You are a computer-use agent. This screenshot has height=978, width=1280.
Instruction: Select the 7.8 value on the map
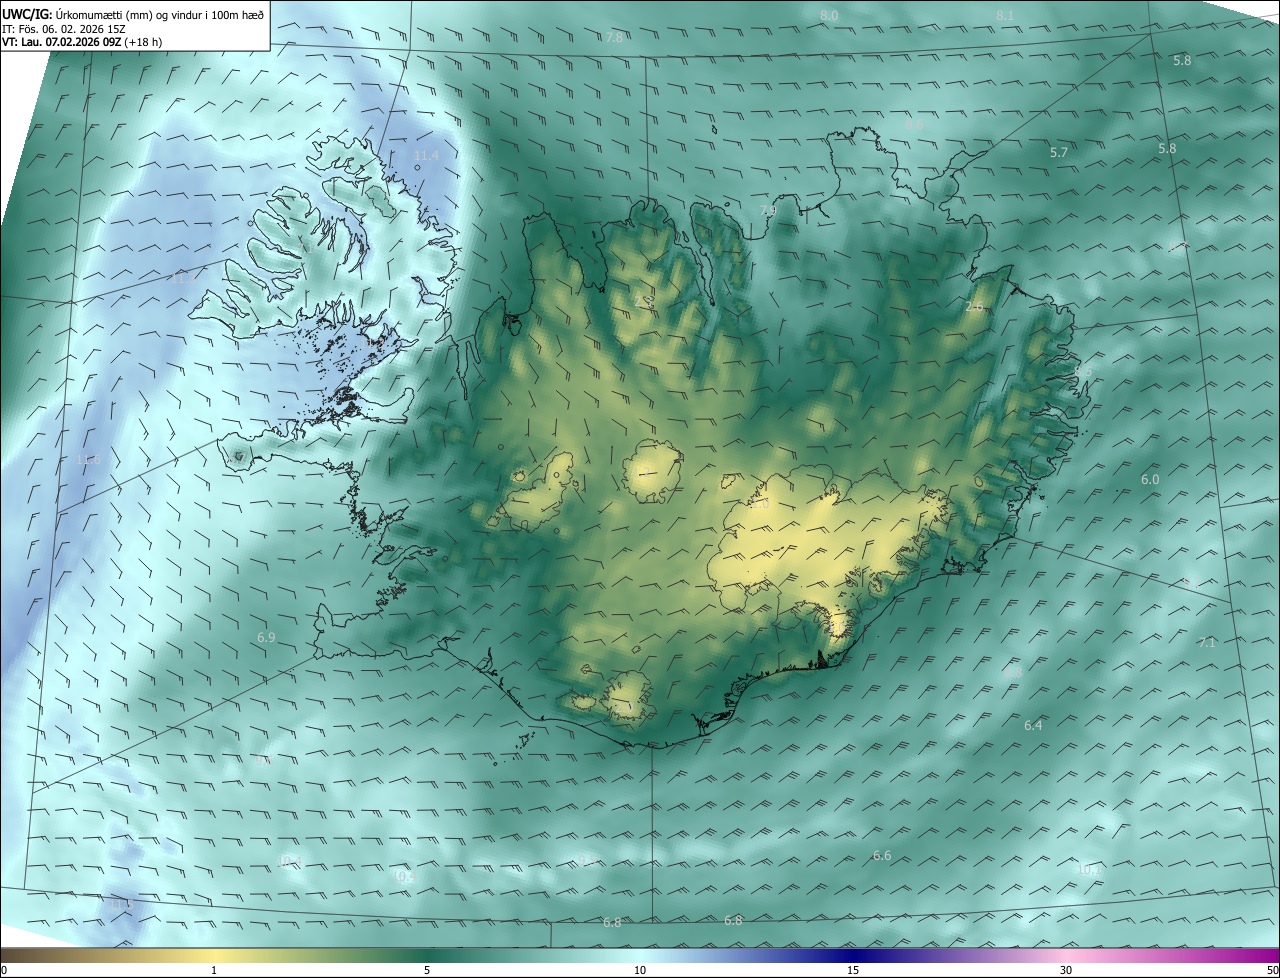pyautogui.click(x=614, y=37)
